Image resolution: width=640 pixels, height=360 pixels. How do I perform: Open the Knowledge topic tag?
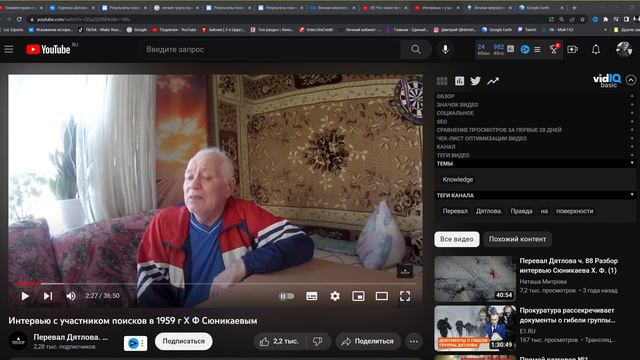point(458,180)
